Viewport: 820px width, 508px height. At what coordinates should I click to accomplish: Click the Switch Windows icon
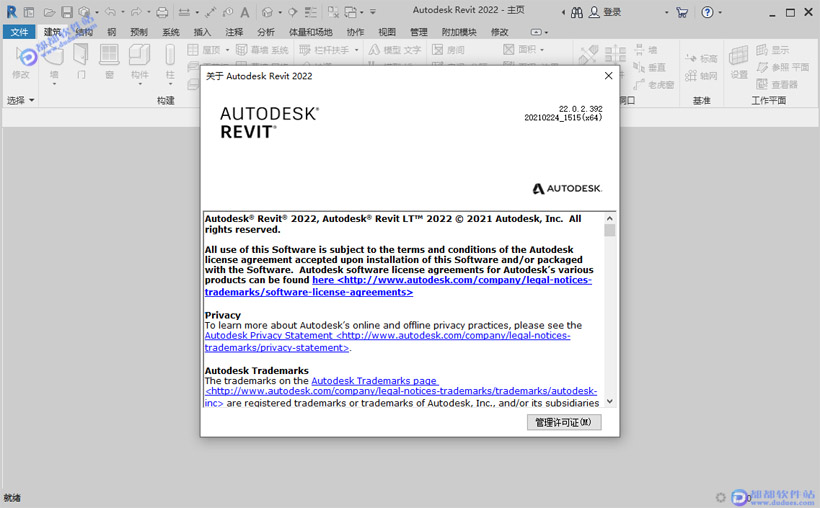coord(350,12)
